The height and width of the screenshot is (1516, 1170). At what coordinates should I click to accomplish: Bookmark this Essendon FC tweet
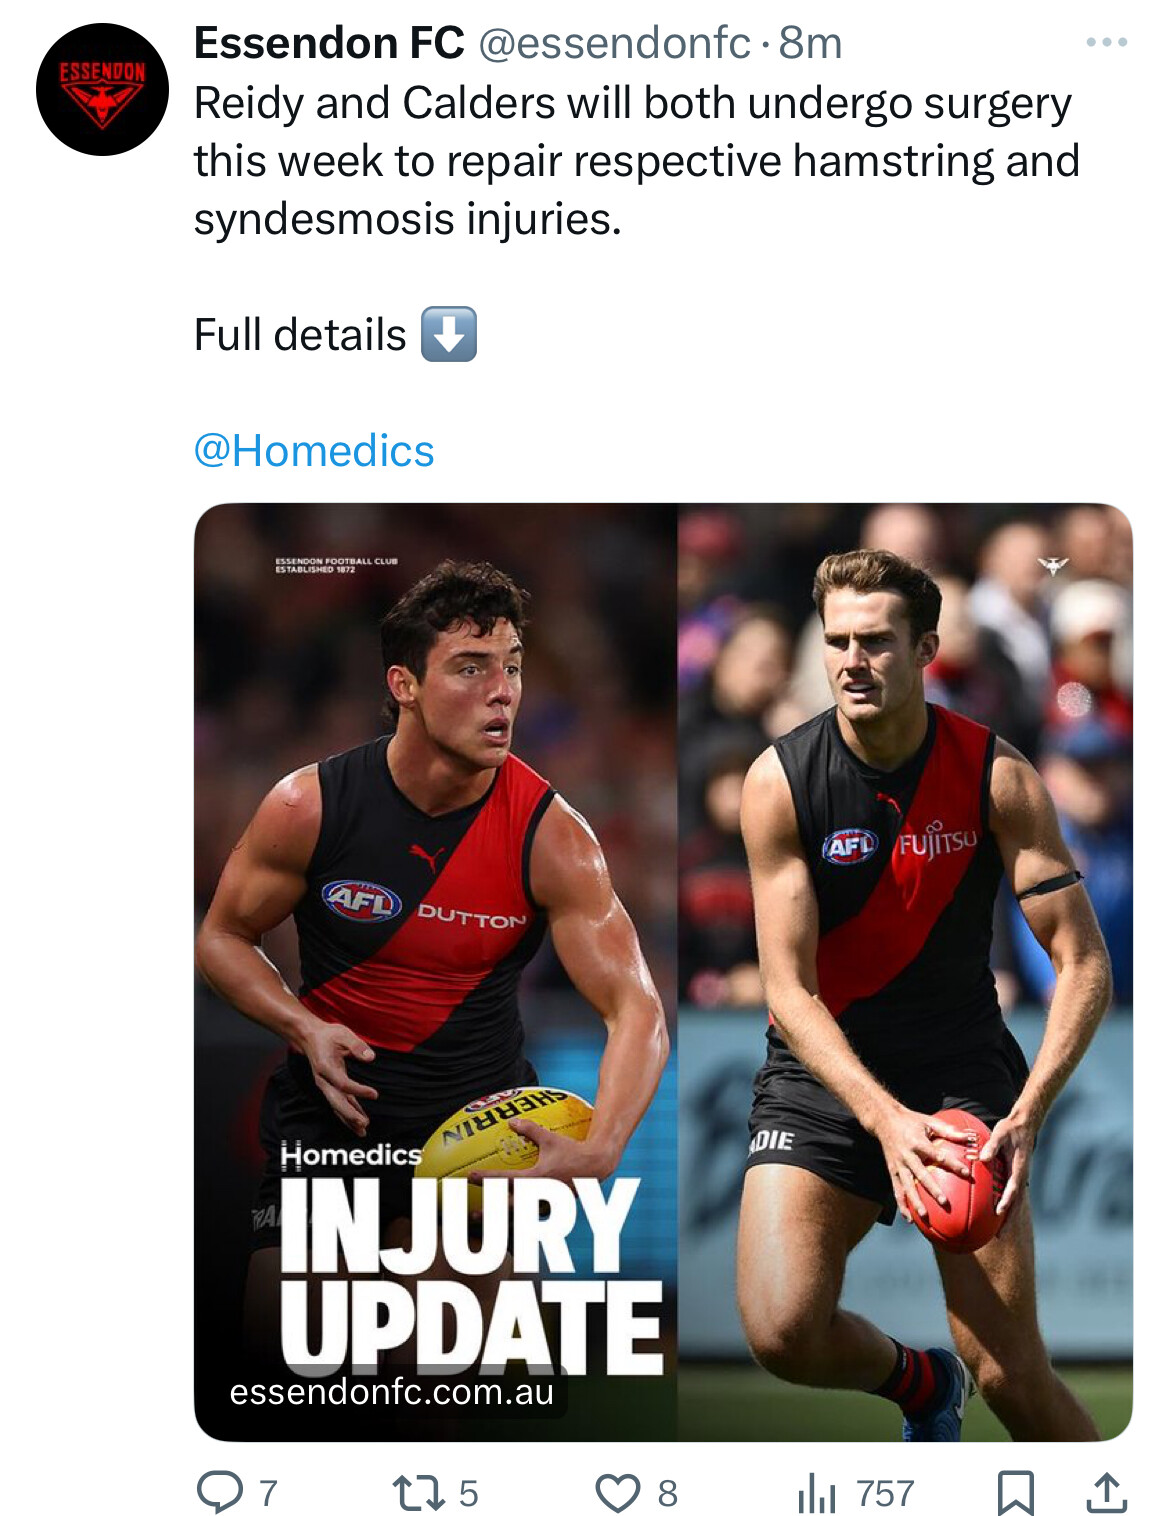click(1015, 1493)
